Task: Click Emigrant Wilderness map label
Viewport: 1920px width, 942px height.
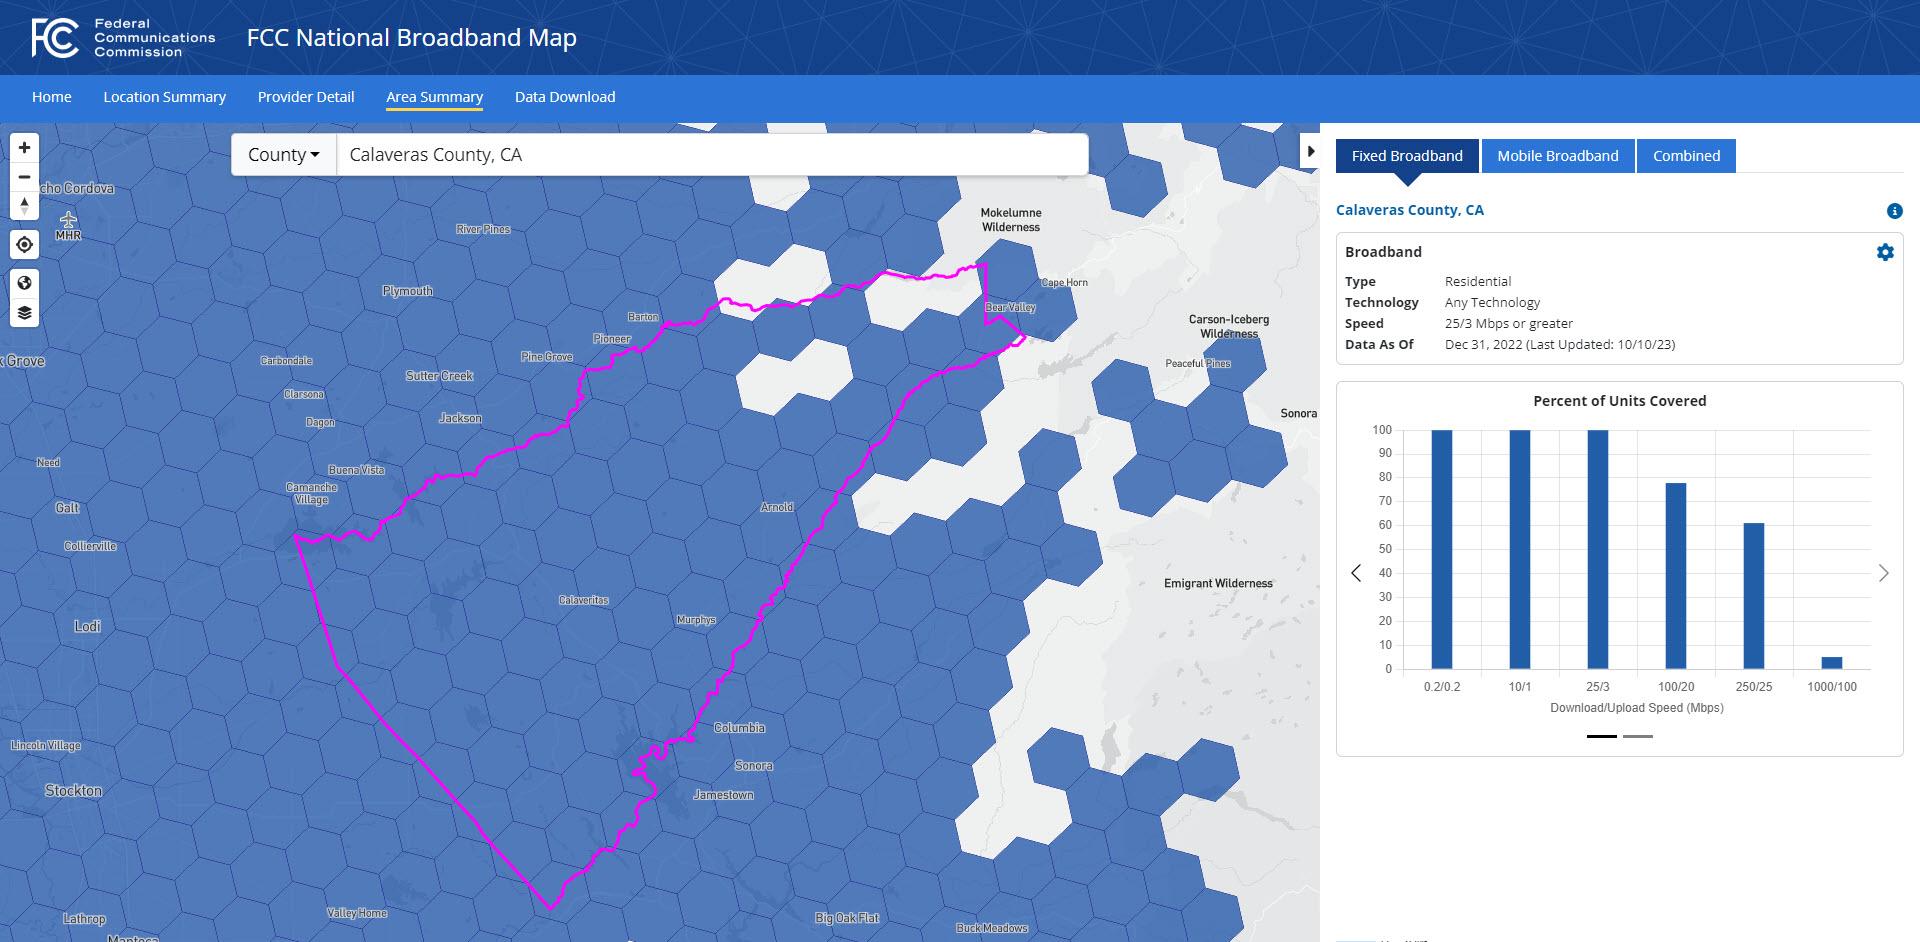Action: (1218, 583)
